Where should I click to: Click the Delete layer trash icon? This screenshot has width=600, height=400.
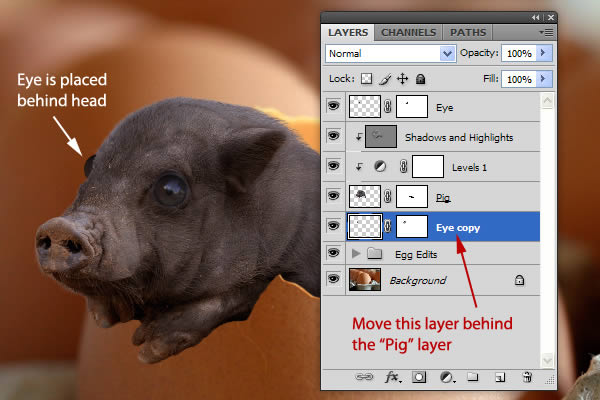click(527, 377)
